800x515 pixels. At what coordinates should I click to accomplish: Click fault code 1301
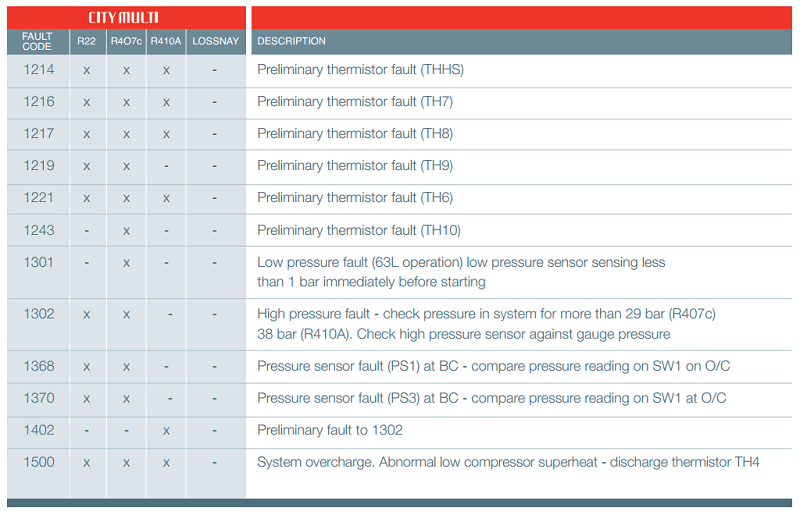(39, 262)
